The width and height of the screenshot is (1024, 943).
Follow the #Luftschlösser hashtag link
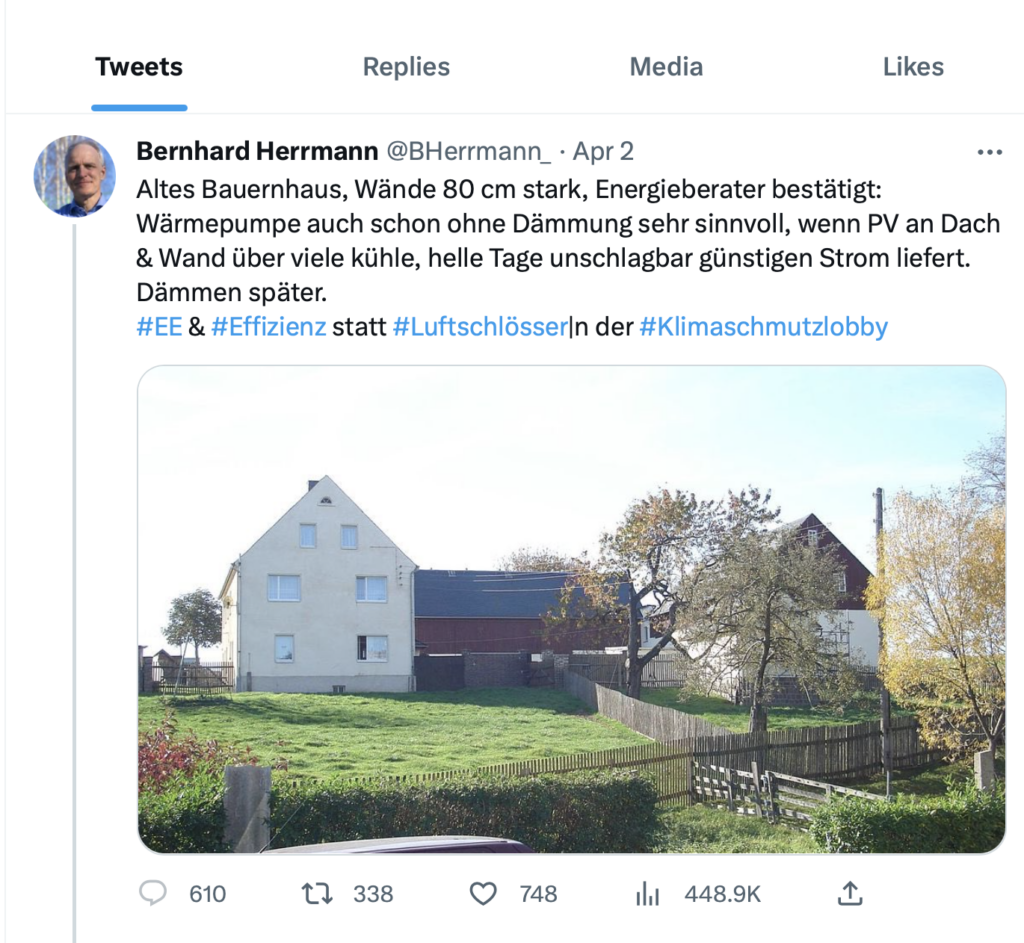[x=480, y=327]
